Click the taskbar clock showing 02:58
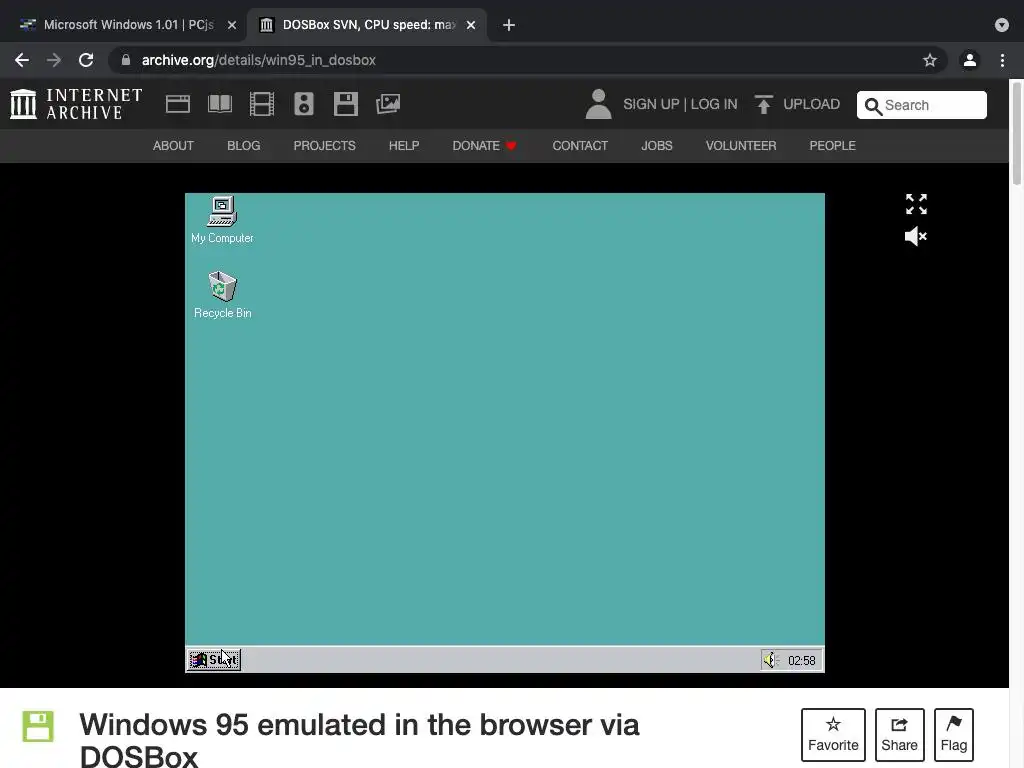The width and height of the screenshot is (1024, 768). point(801,660)
